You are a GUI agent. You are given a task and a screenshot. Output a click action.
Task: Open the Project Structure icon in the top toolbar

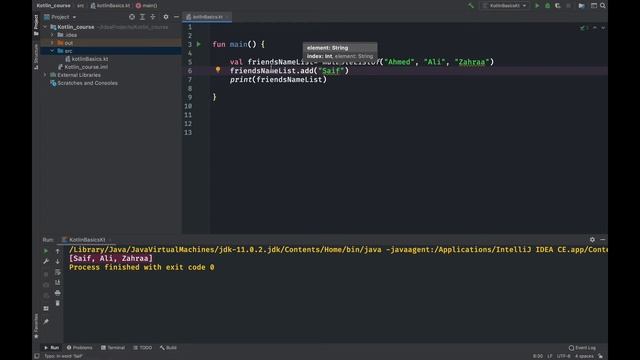(581, 6)
